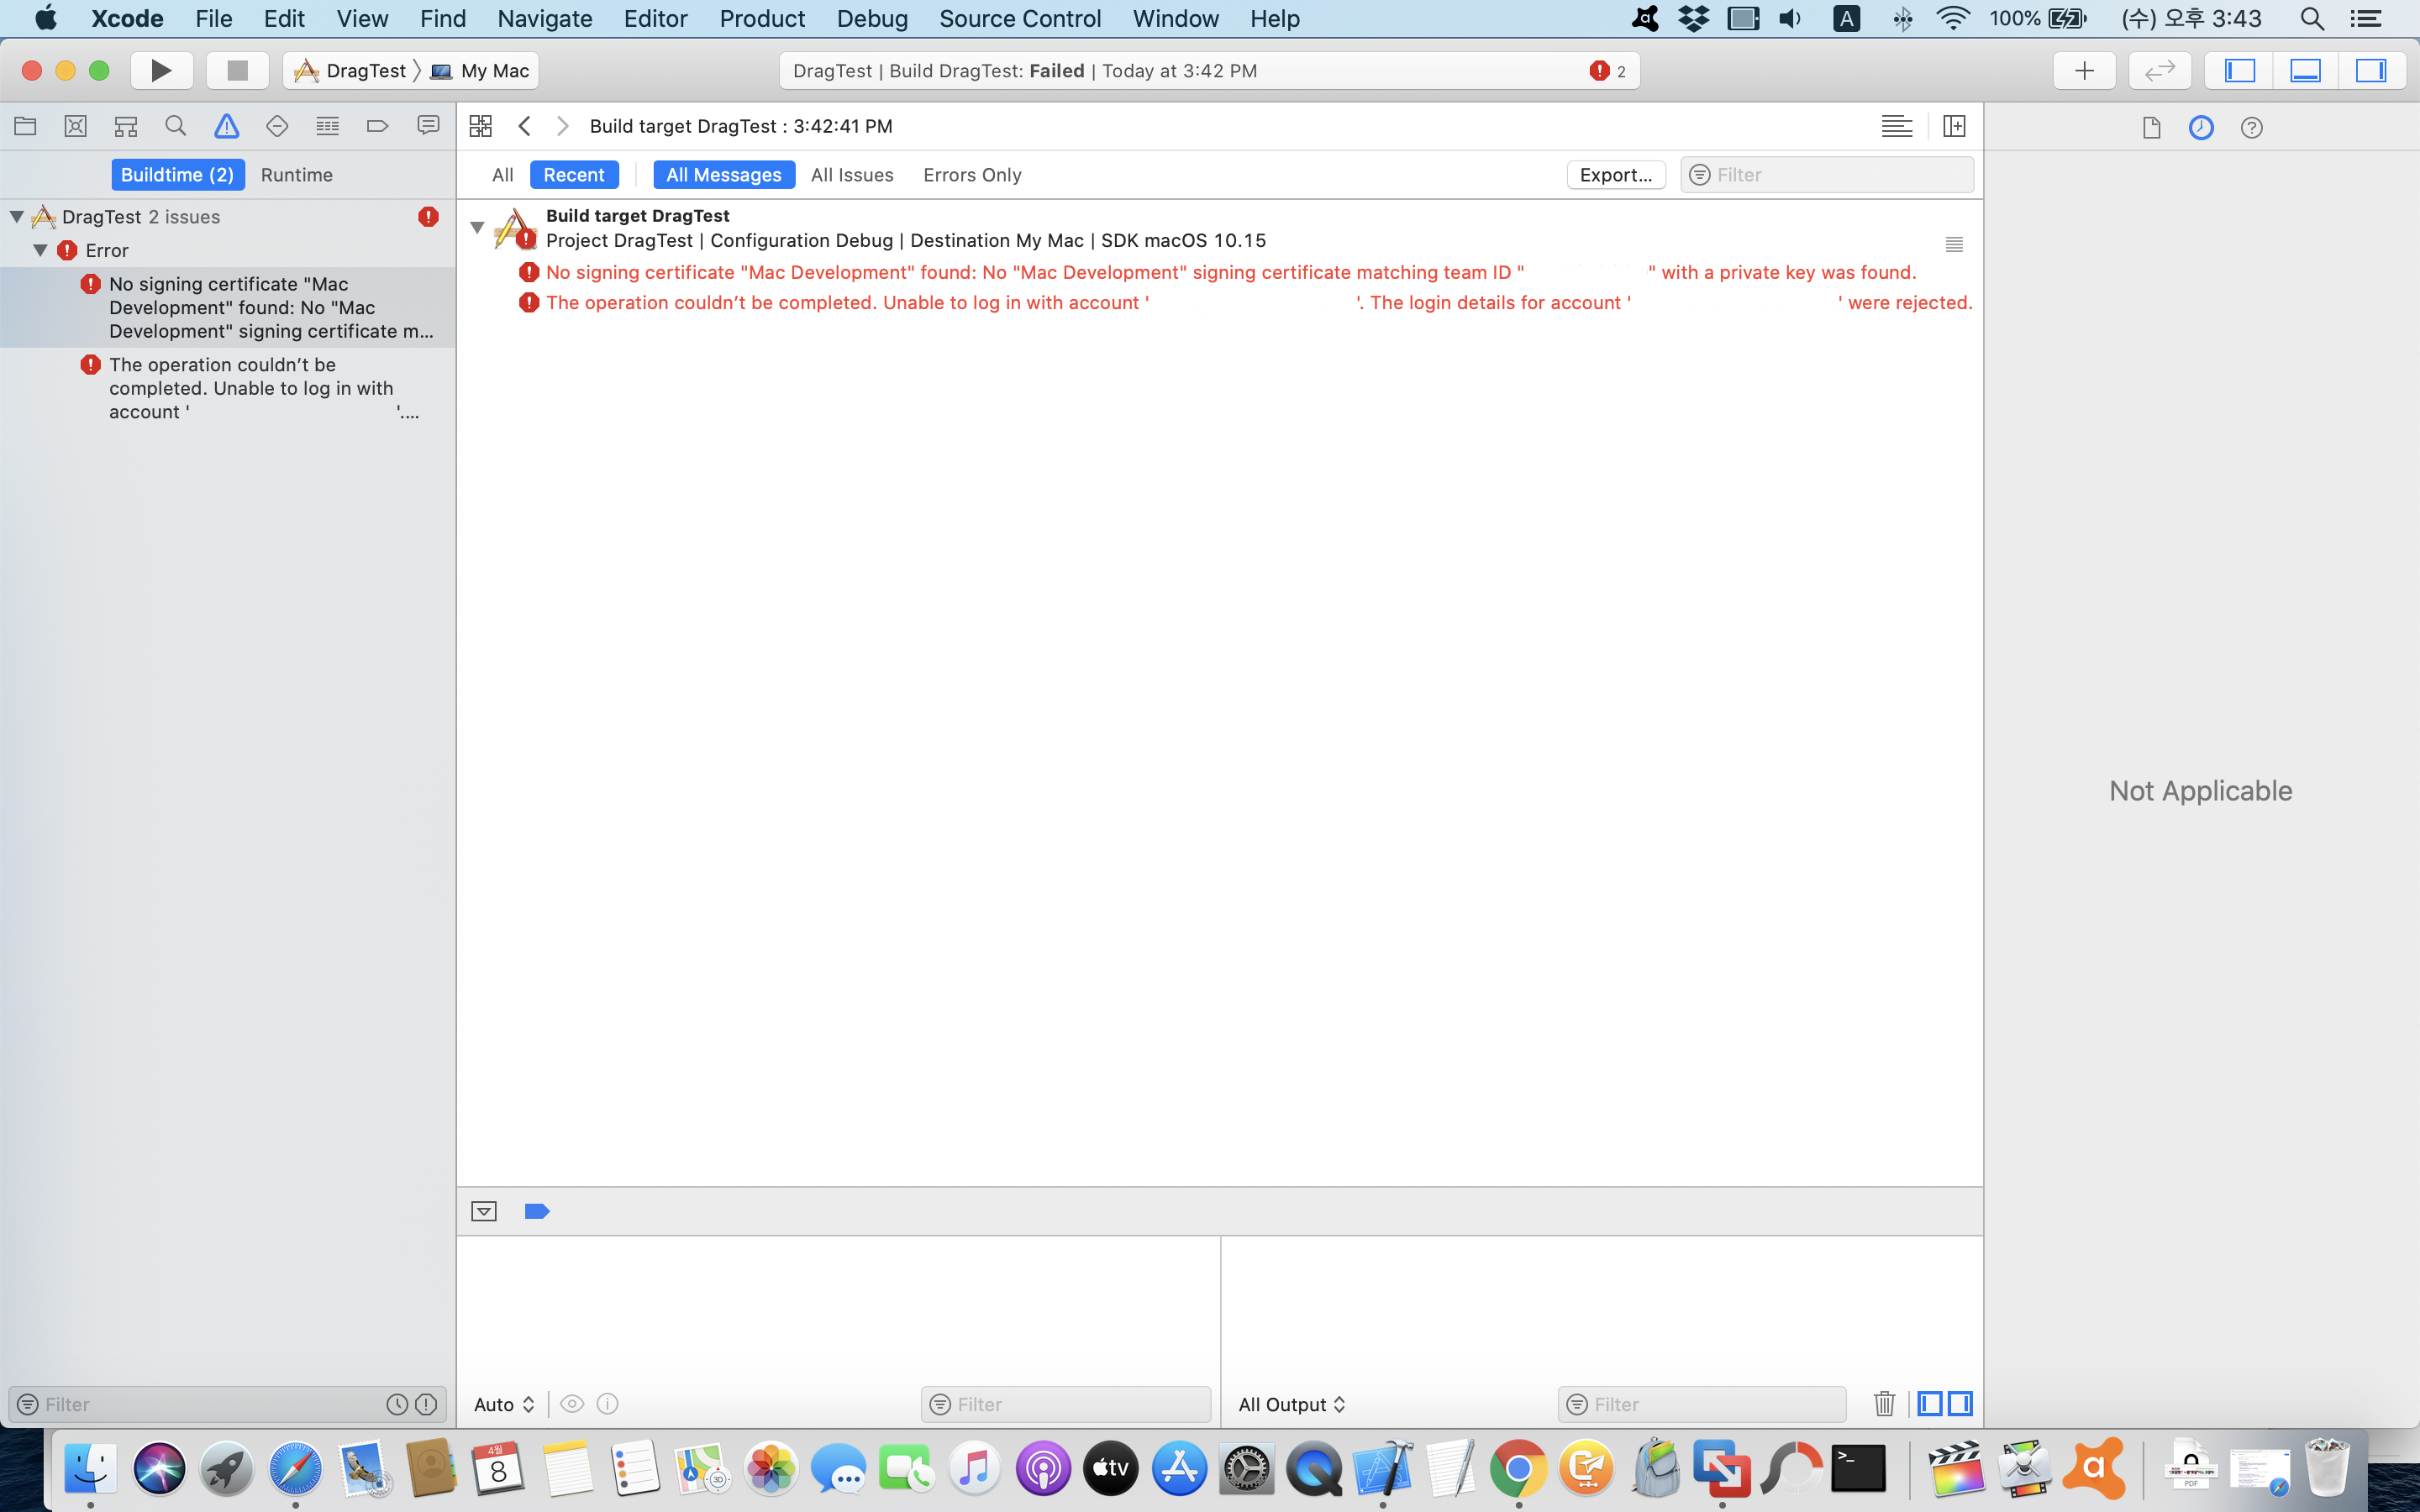This screenshot has height=1512, width=2420.
Task: Open Terminal from the Dock
Action: [1858, 1468]
